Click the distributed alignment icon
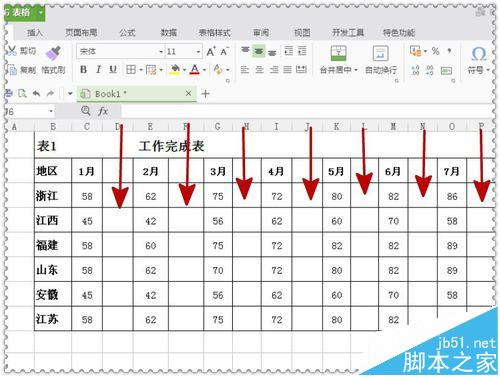 click(301, 70)
